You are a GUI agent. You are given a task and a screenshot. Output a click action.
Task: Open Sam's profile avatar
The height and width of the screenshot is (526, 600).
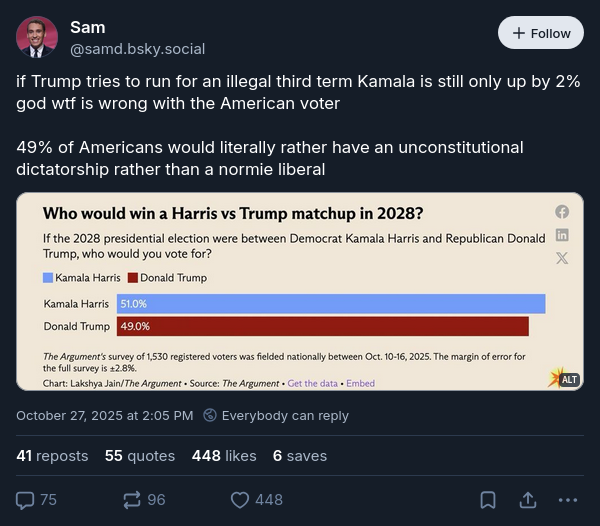point(37,37)
